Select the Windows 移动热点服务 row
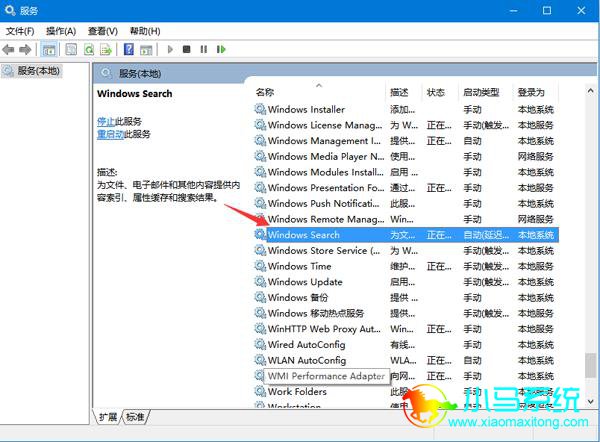 (x=404, y=313)
